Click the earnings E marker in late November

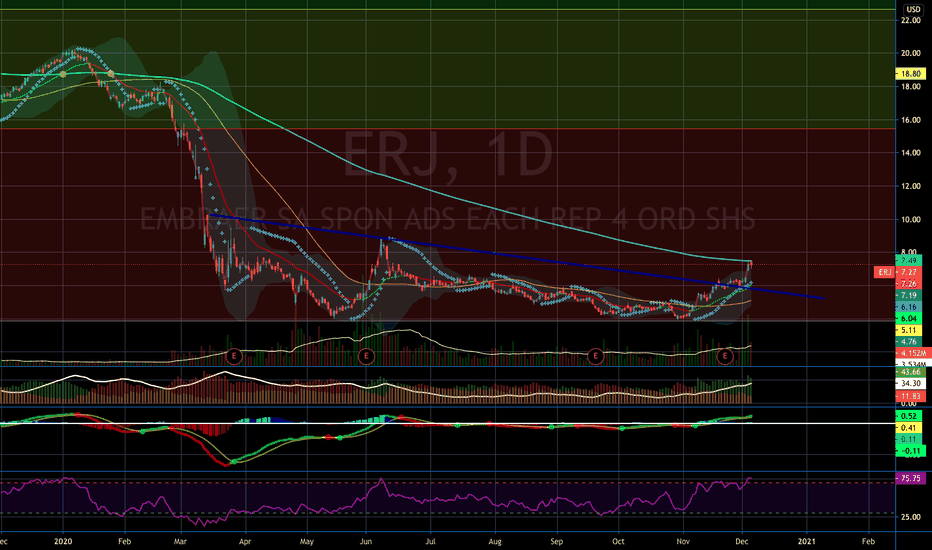pyautogui.click(x=725, y=356)
